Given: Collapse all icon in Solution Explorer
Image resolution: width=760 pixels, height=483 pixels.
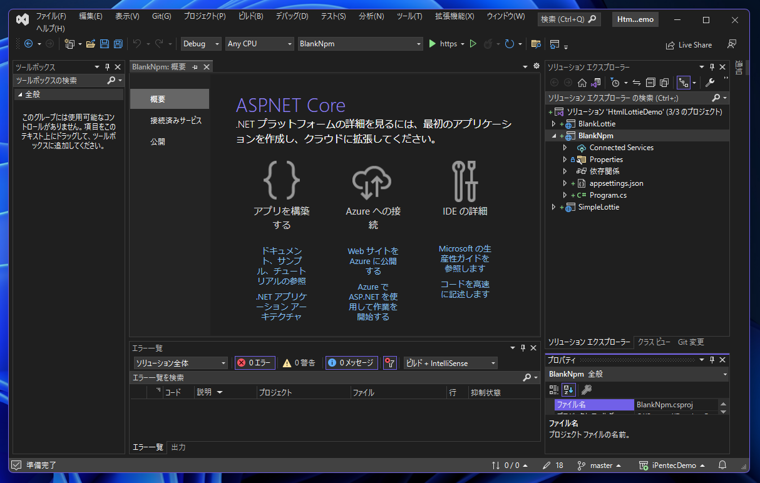Looking at the screenshot, I should [x=650, y=83].
